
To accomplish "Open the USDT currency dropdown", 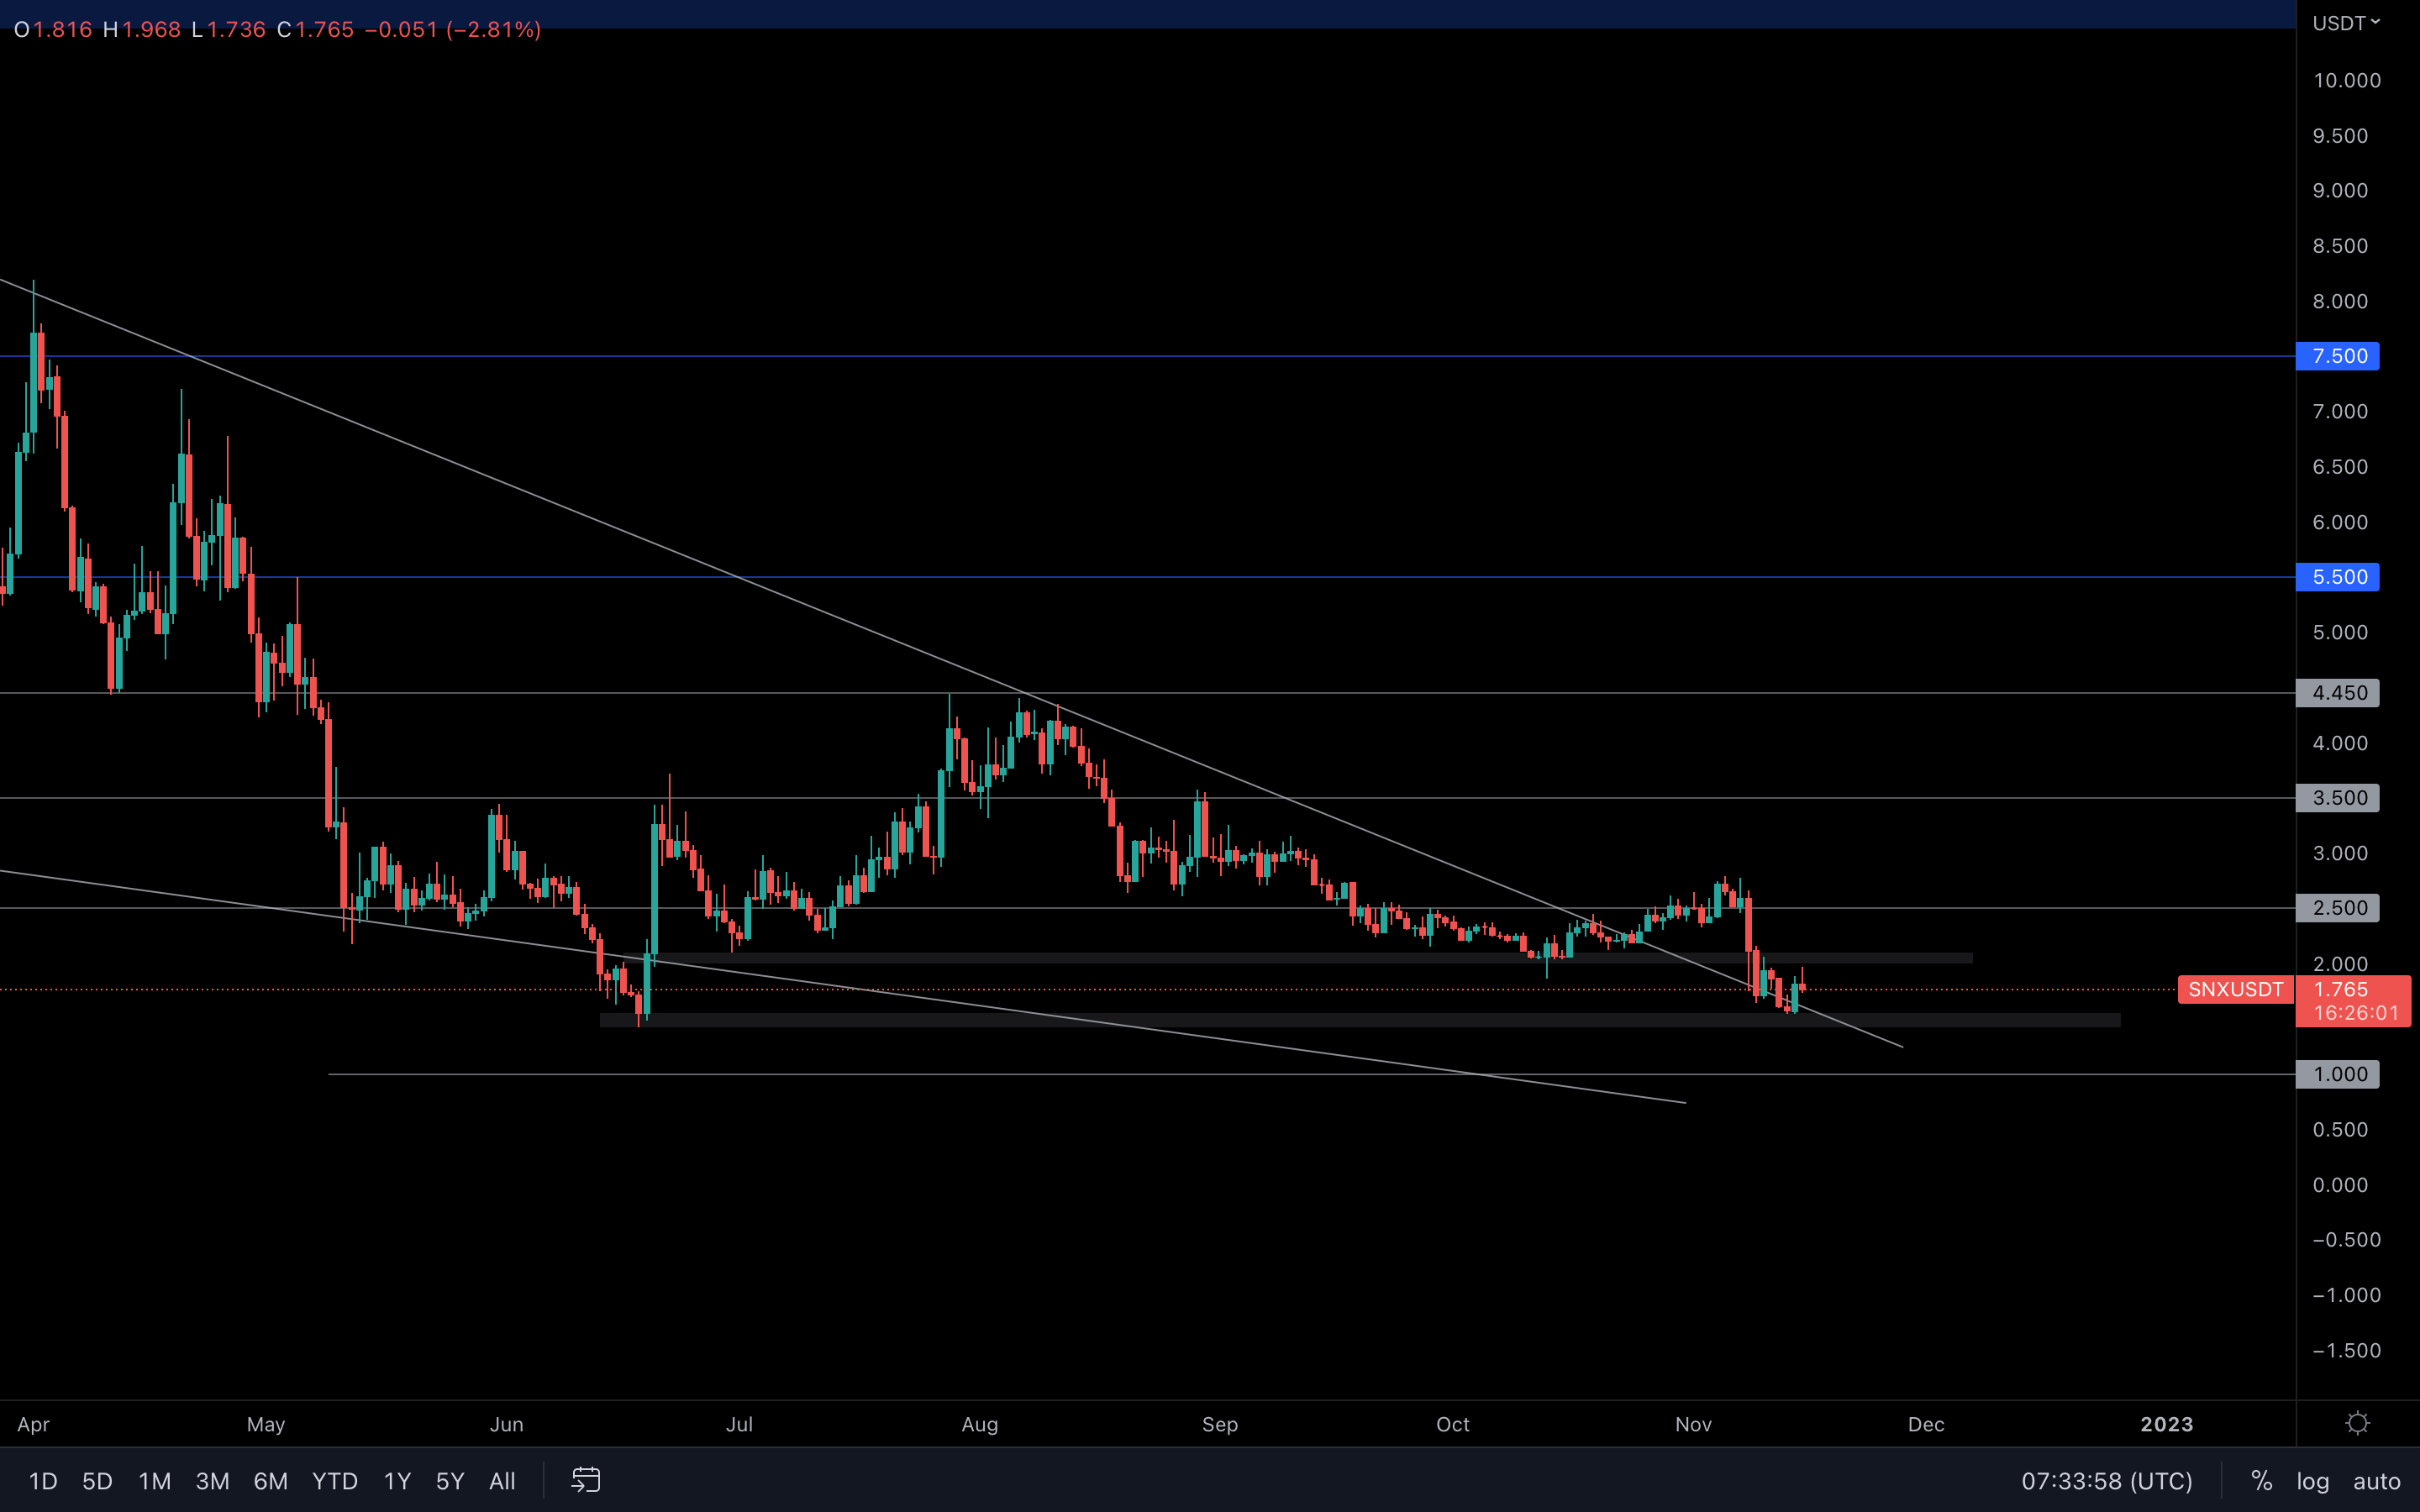I will click(2345, 23).
